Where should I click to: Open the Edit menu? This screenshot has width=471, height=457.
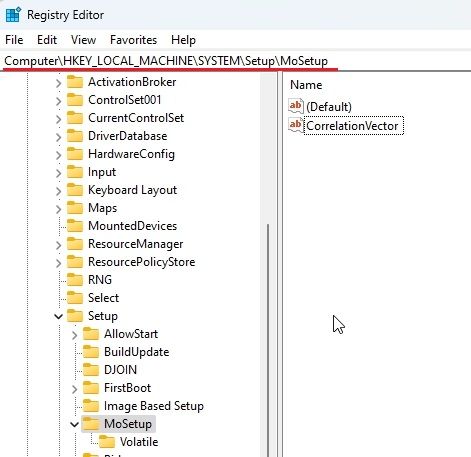click(47, 40)
